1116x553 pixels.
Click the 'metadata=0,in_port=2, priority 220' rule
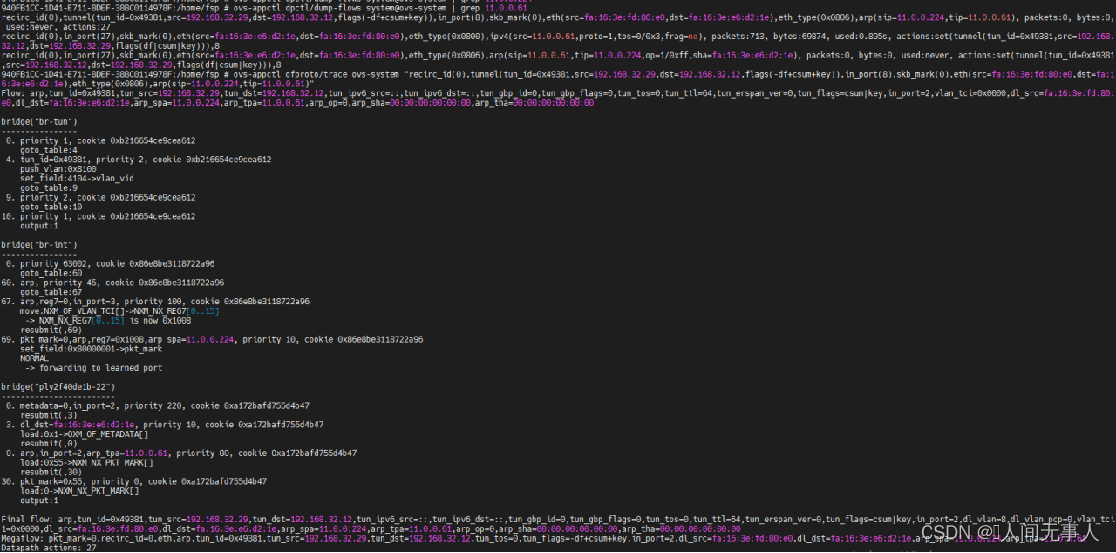coord(157,405)
